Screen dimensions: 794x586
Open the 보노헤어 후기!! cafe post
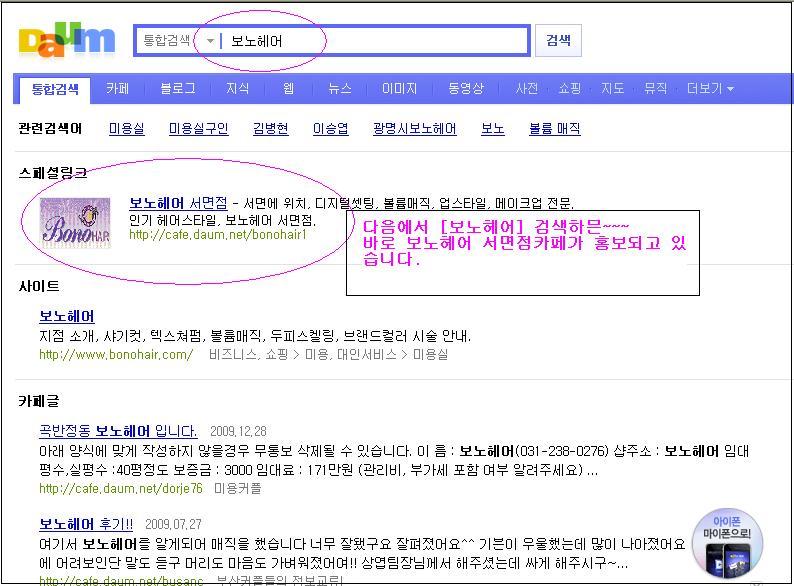click(x=86, y=524)
